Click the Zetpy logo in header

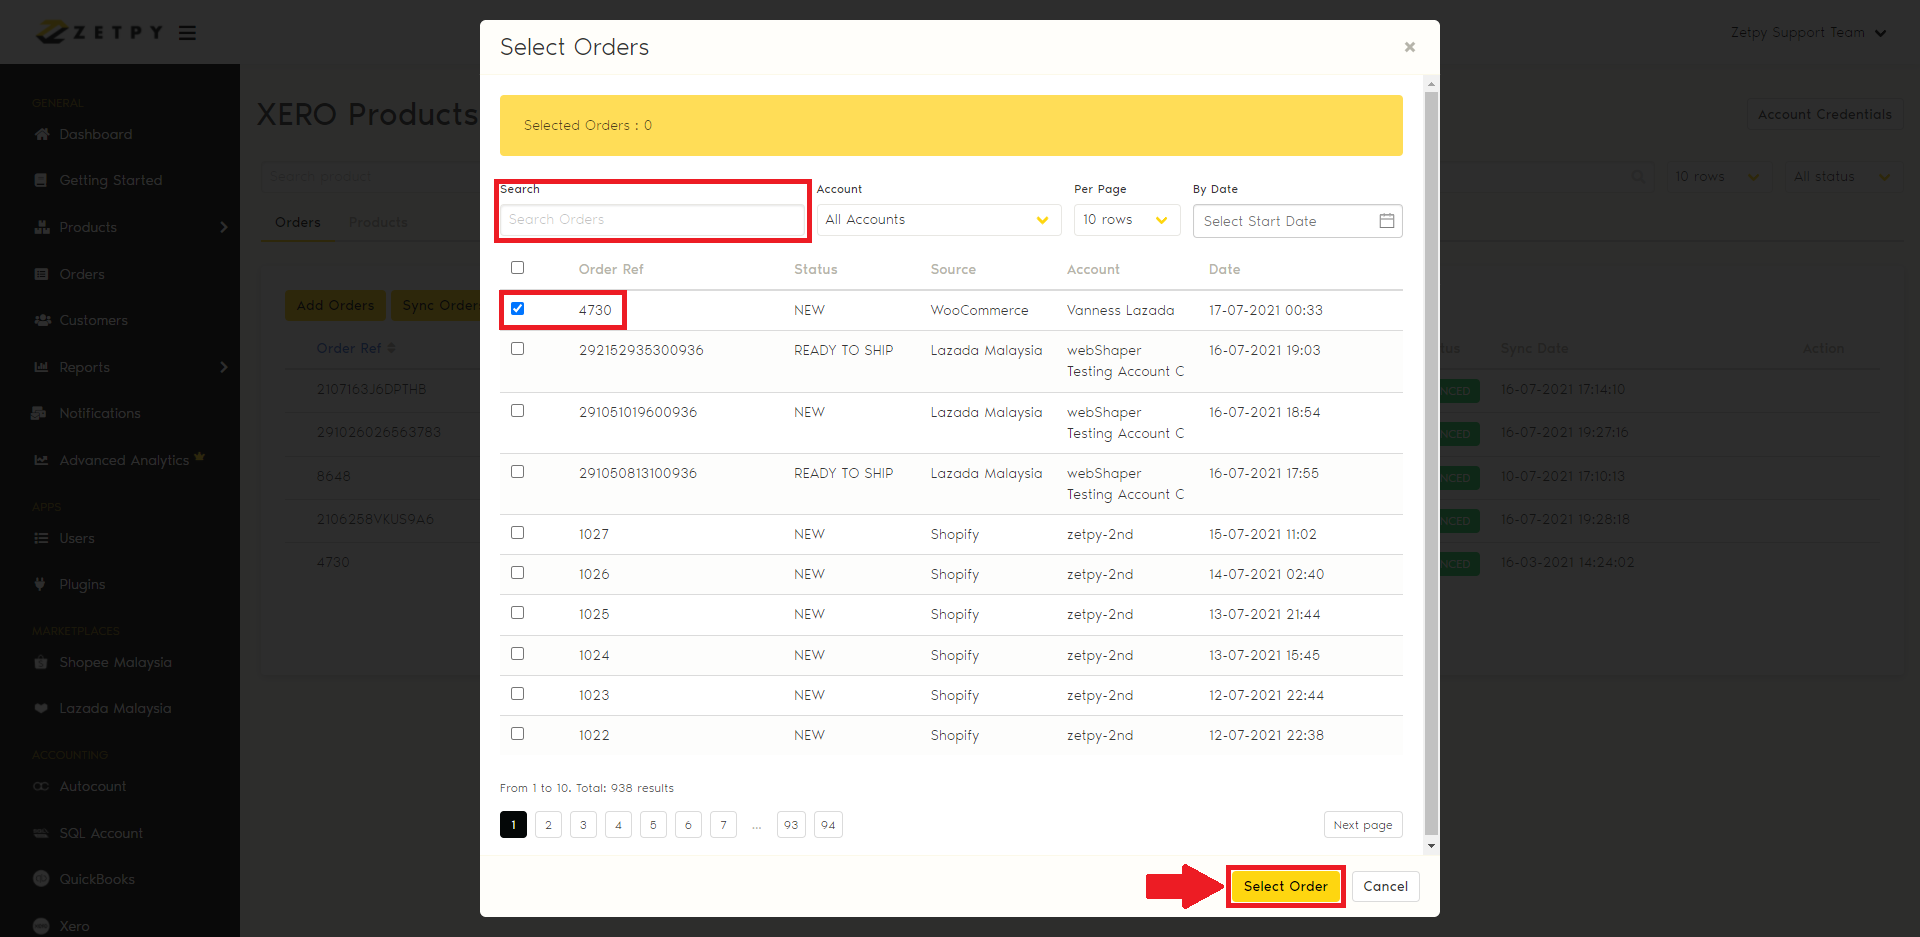point(98,32)
